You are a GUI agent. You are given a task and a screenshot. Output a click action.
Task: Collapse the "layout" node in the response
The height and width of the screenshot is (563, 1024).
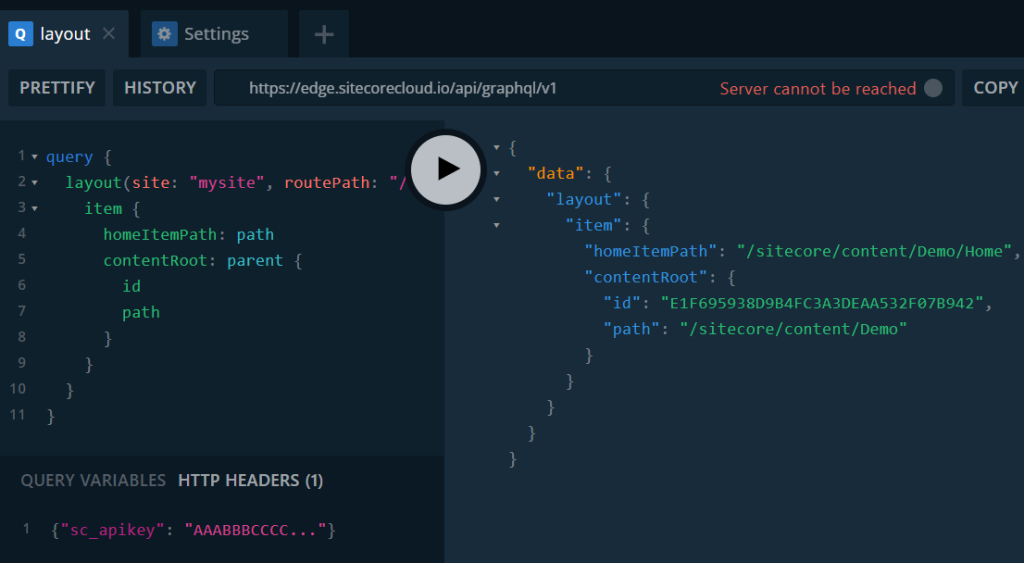(497, 199)
